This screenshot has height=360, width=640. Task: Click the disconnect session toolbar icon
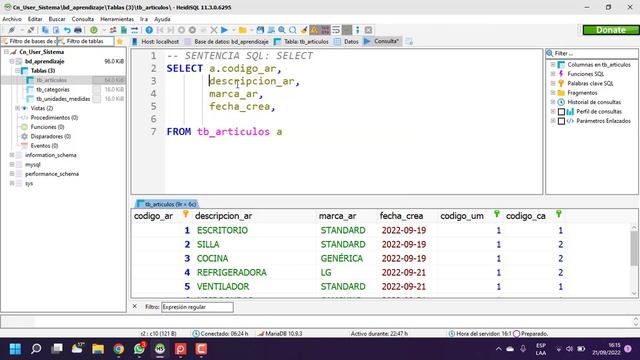[x=31, y=30]
